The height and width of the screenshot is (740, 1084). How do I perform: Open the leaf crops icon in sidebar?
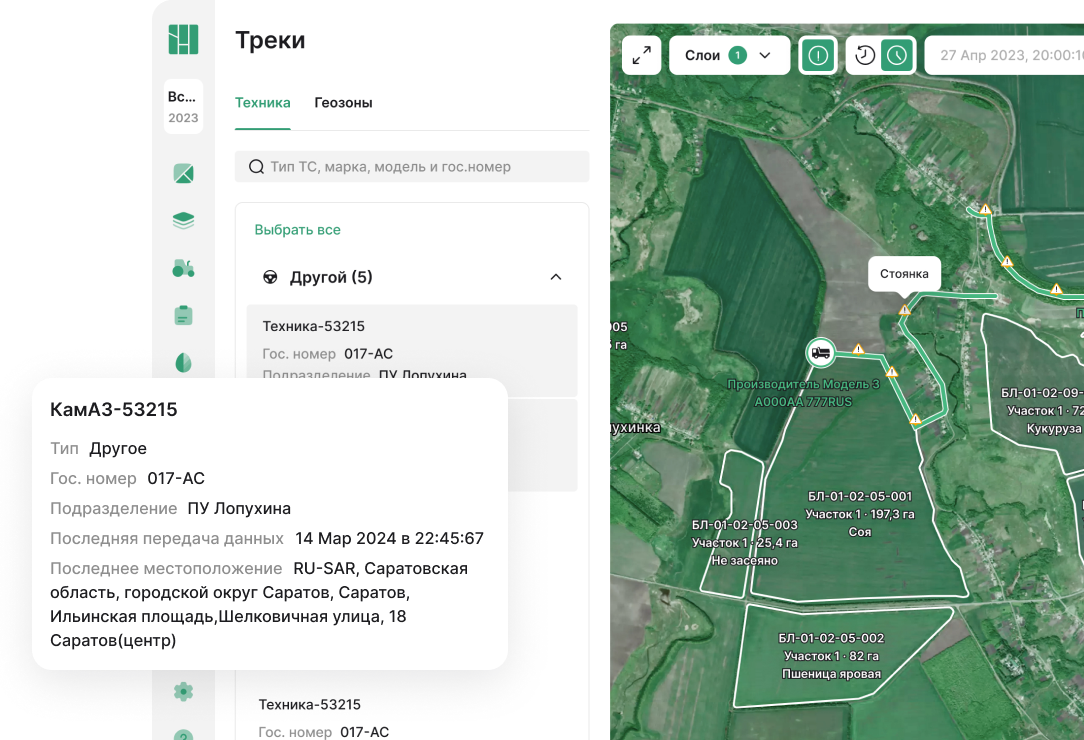click(183, 362)
